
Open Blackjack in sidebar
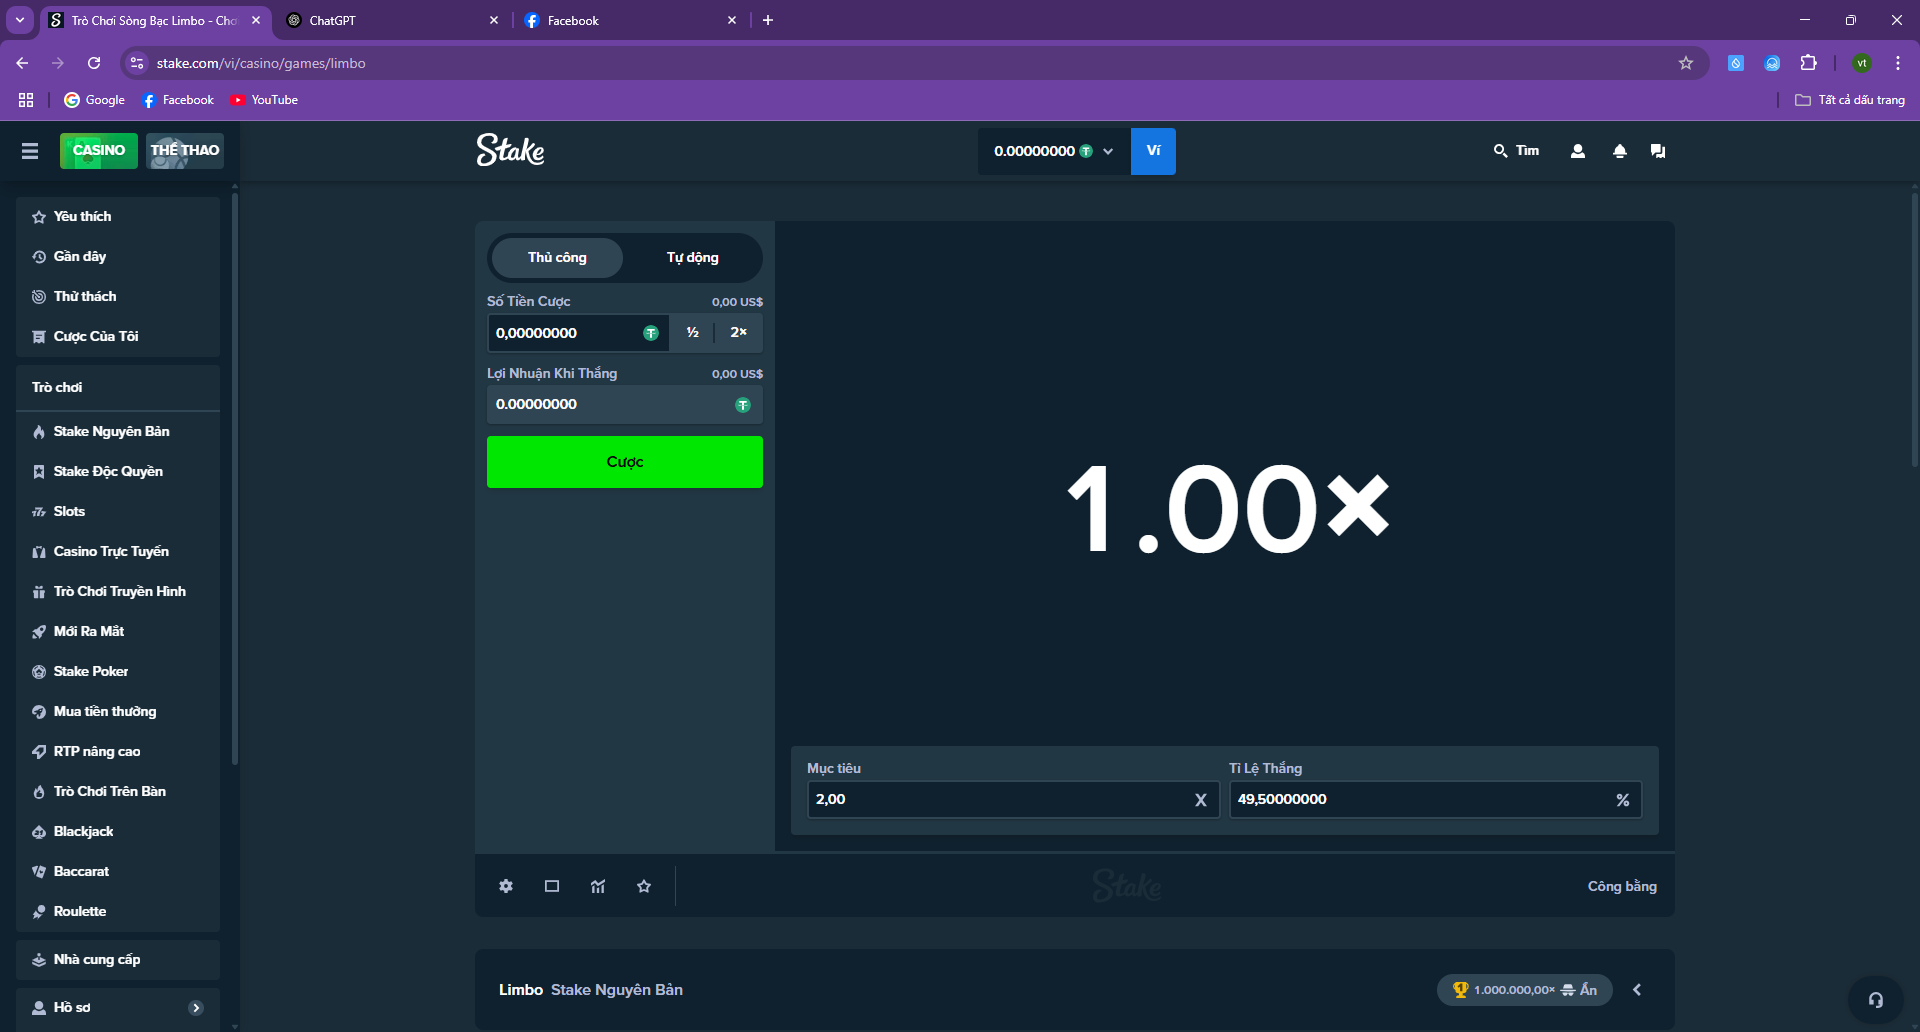coord(118,832)
